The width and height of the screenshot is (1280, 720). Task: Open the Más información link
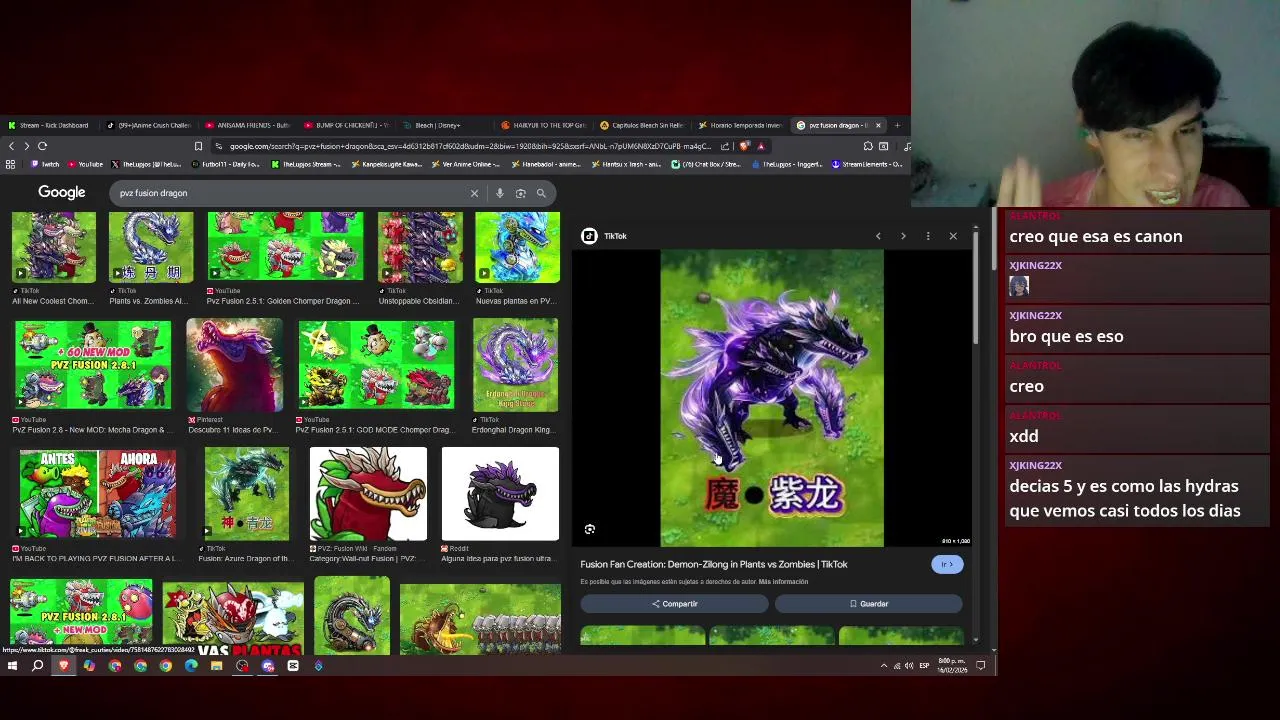[783, 582]
